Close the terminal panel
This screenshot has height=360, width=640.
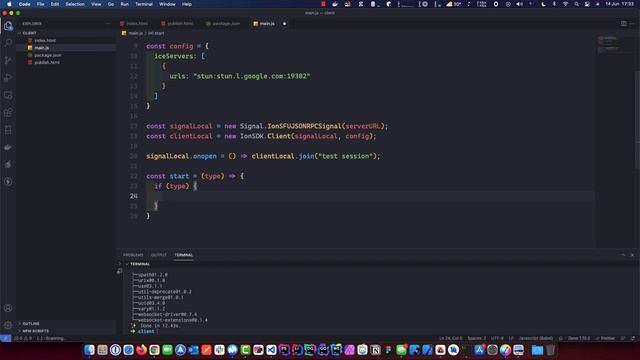click(632, 255)
